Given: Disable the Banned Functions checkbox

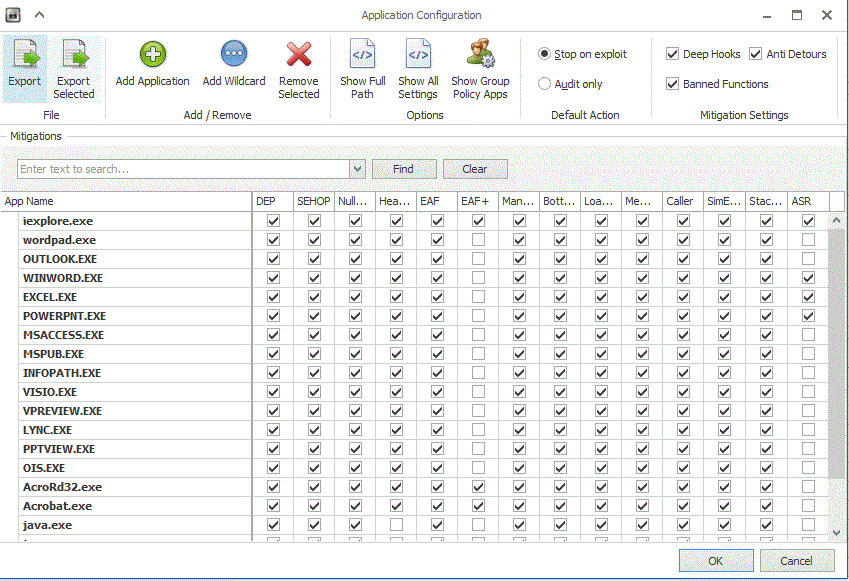Looking at the screenshot, I should (x=673, y=84).
